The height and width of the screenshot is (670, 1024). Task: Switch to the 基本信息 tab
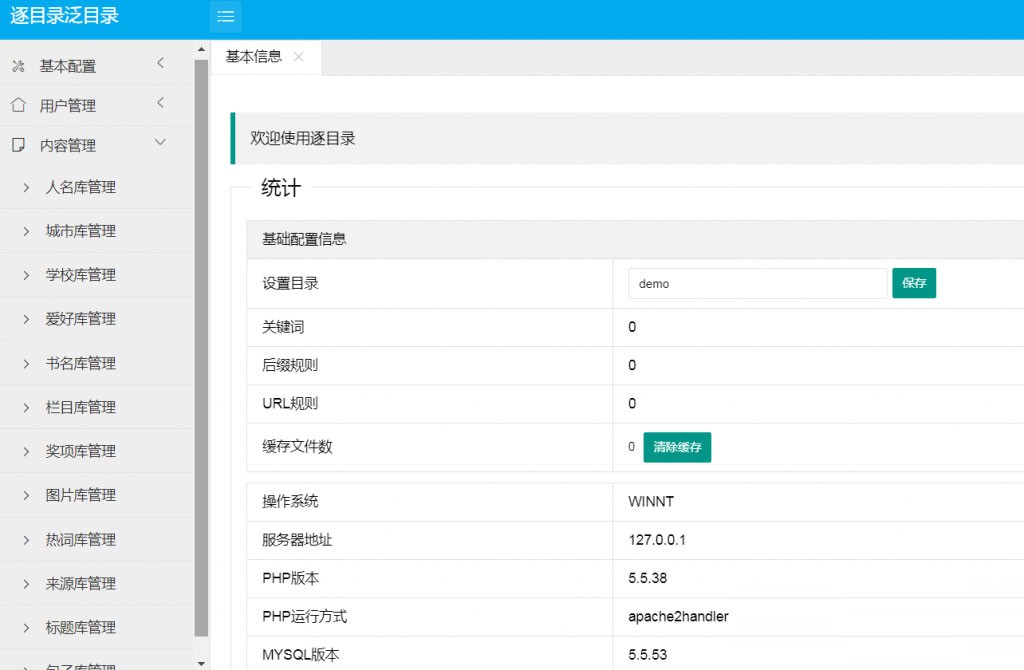[256, 57]
